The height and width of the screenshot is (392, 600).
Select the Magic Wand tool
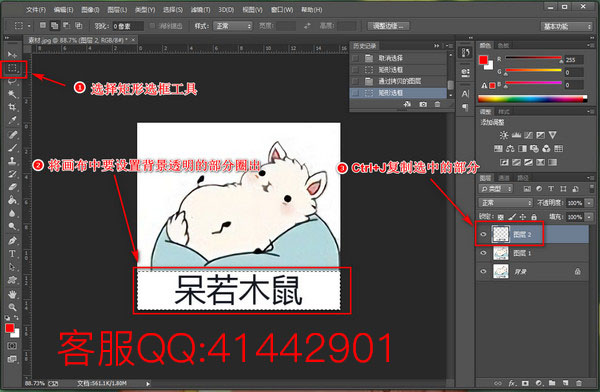pos(12,94)
